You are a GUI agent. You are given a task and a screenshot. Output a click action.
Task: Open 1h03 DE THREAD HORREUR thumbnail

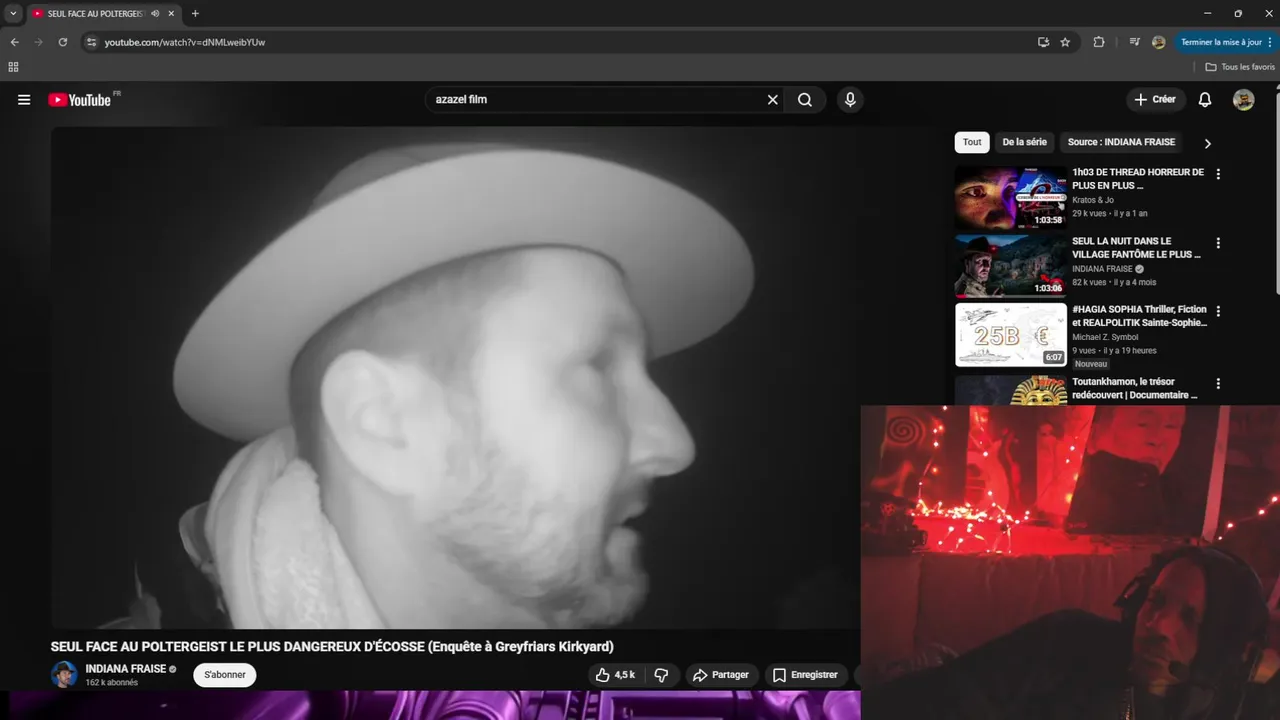[x=1011, y=198]
